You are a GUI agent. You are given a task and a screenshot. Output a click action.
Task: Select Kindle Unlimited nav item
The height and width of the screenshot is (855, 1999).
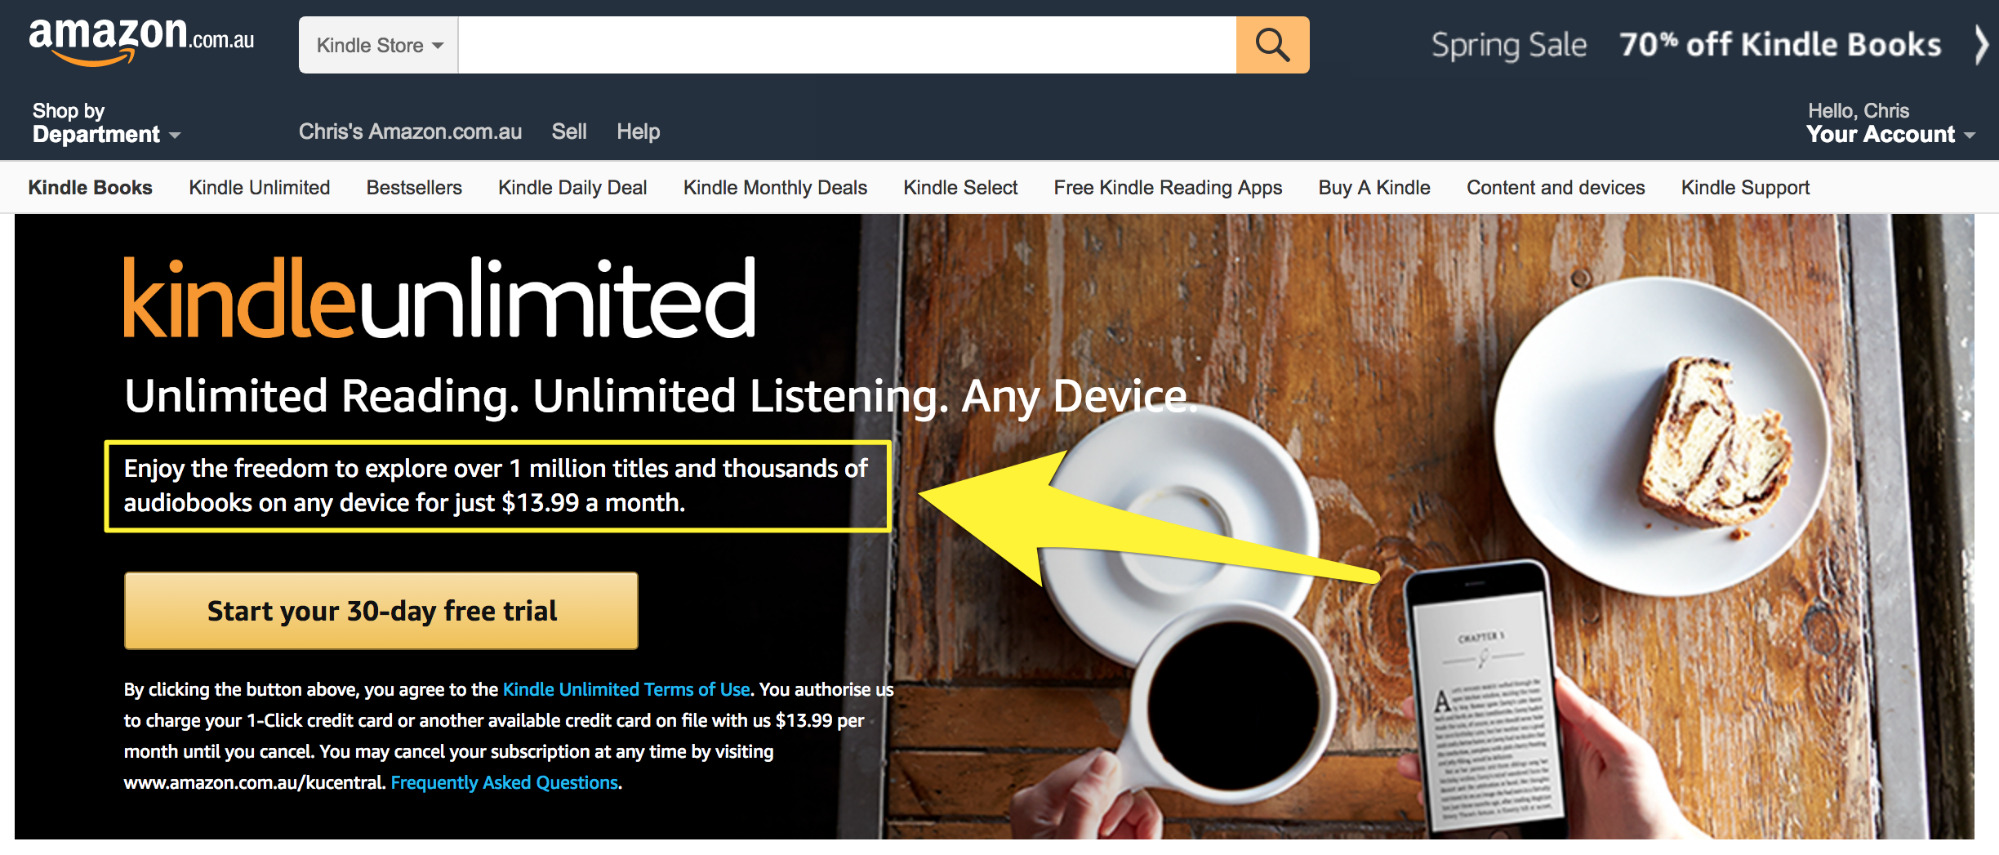(x=259, y=187)
